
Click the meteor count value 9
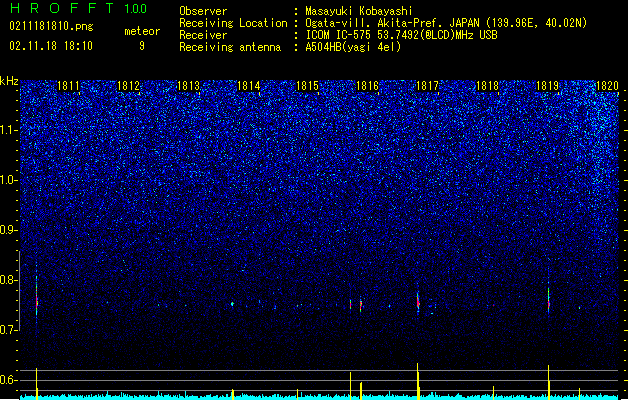point(142,46)
